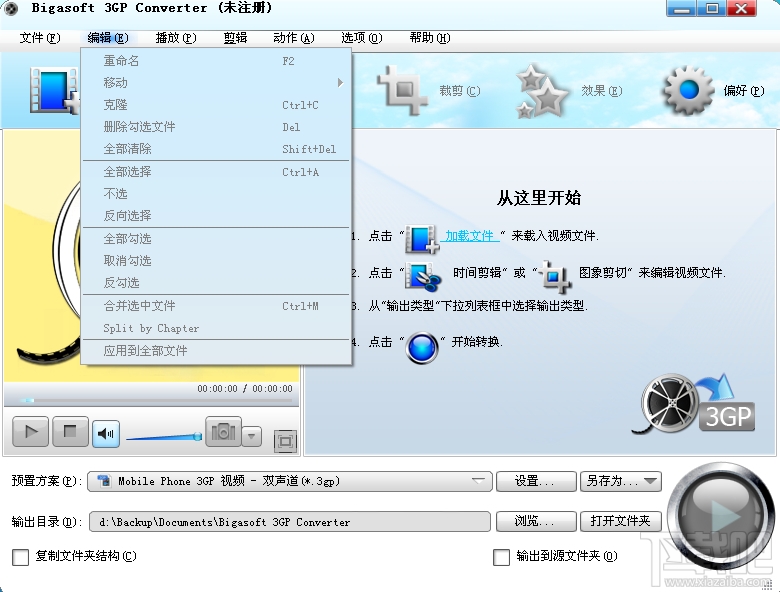Choose 全部清除 menu entry
The height and width of the screenshot is (592, 780).
[216, 148]
